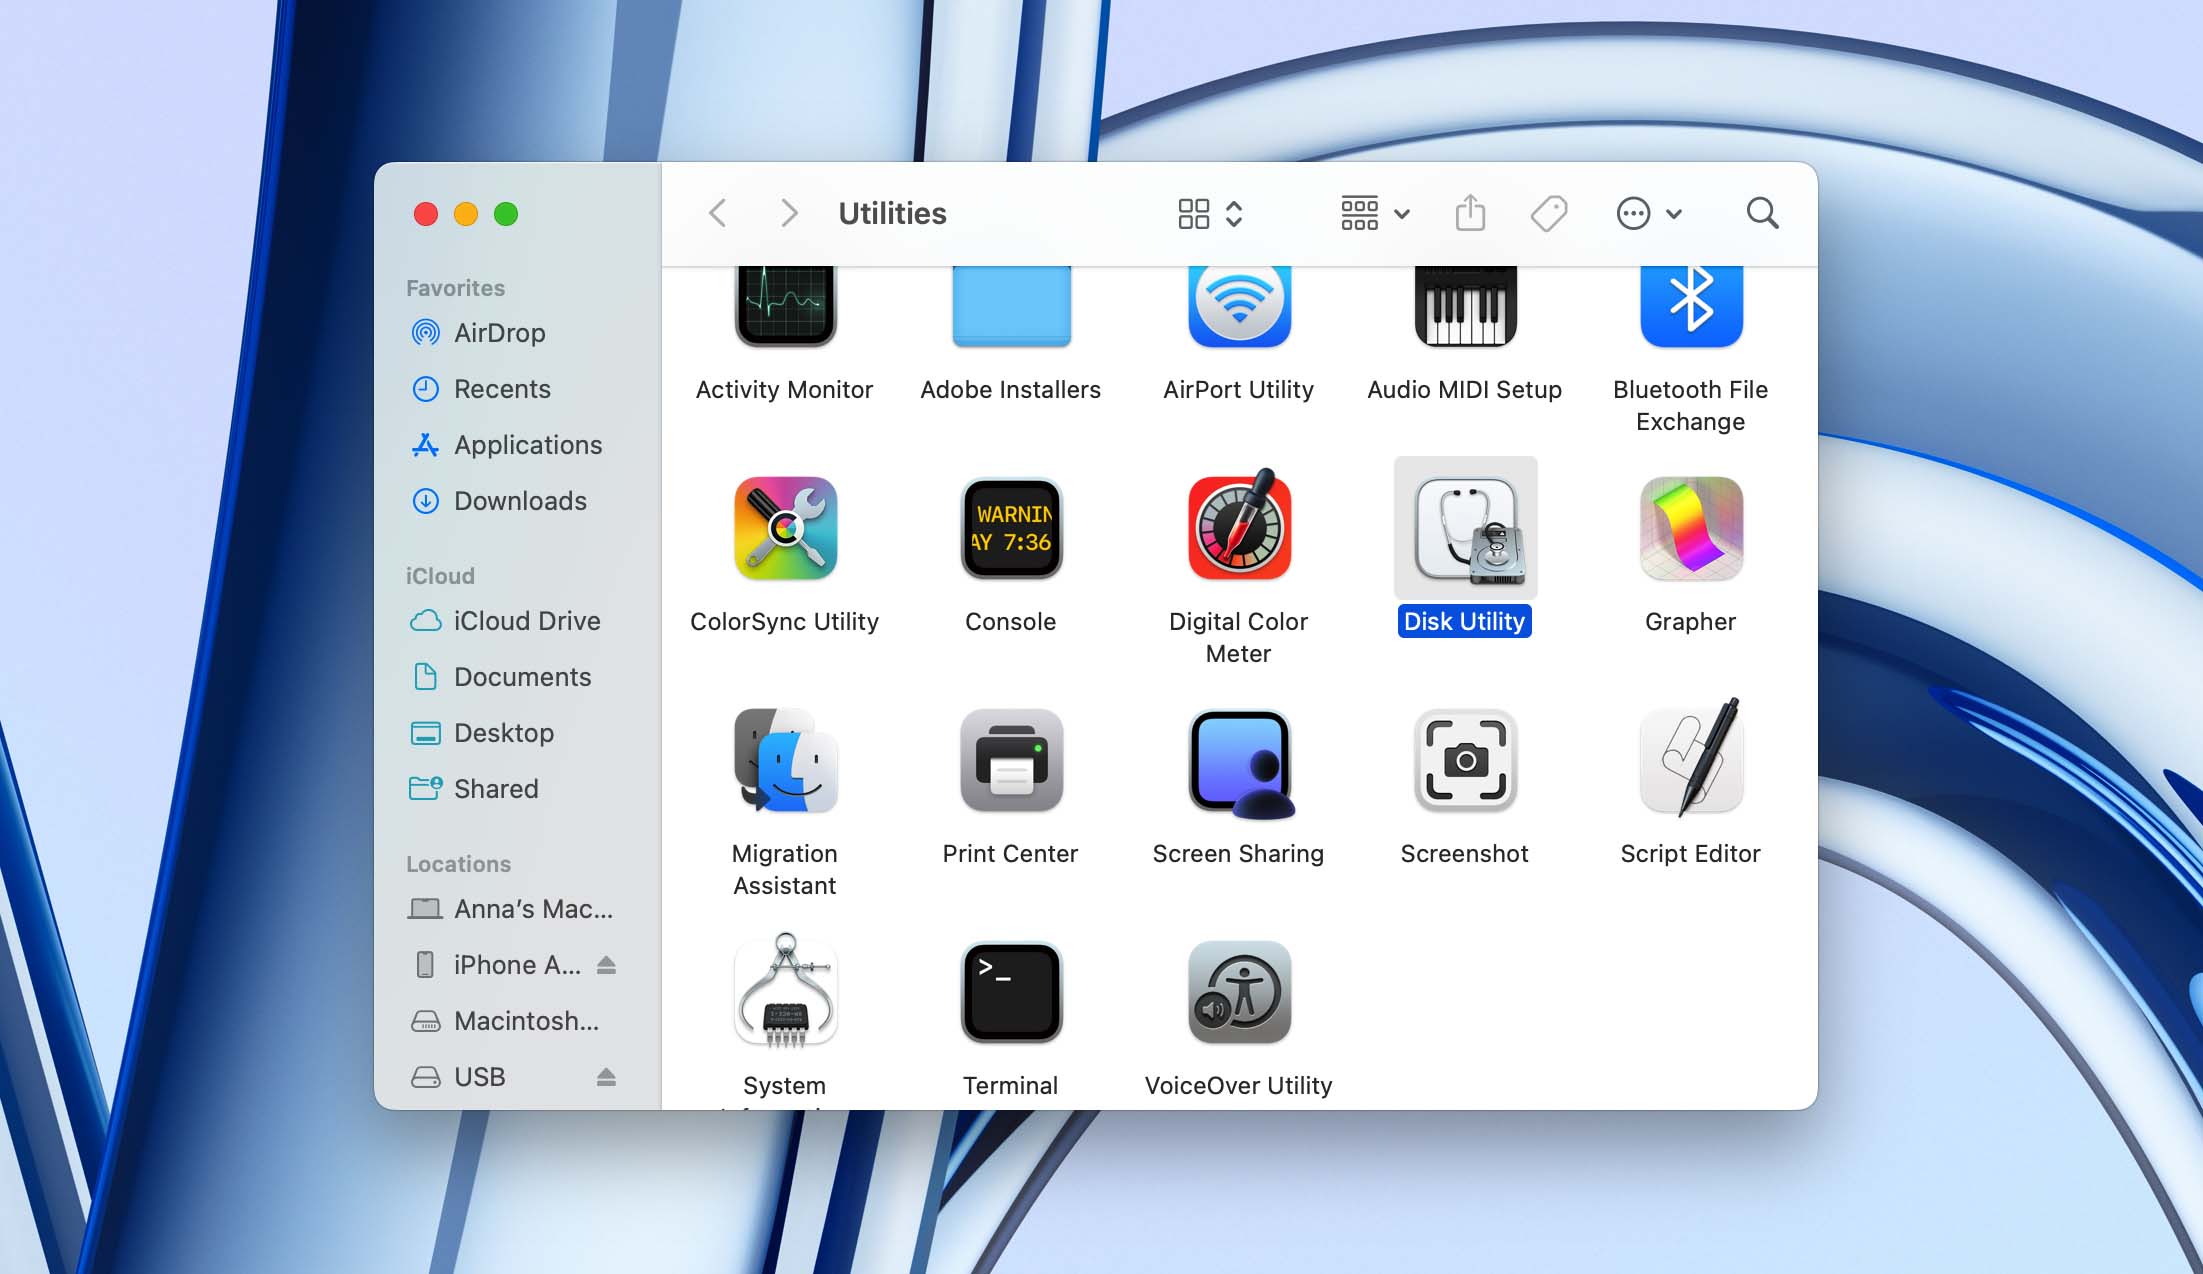This screenshot has width=2203, height=1274.
Task: Open the view switcher control
Action: [1207, 213]
